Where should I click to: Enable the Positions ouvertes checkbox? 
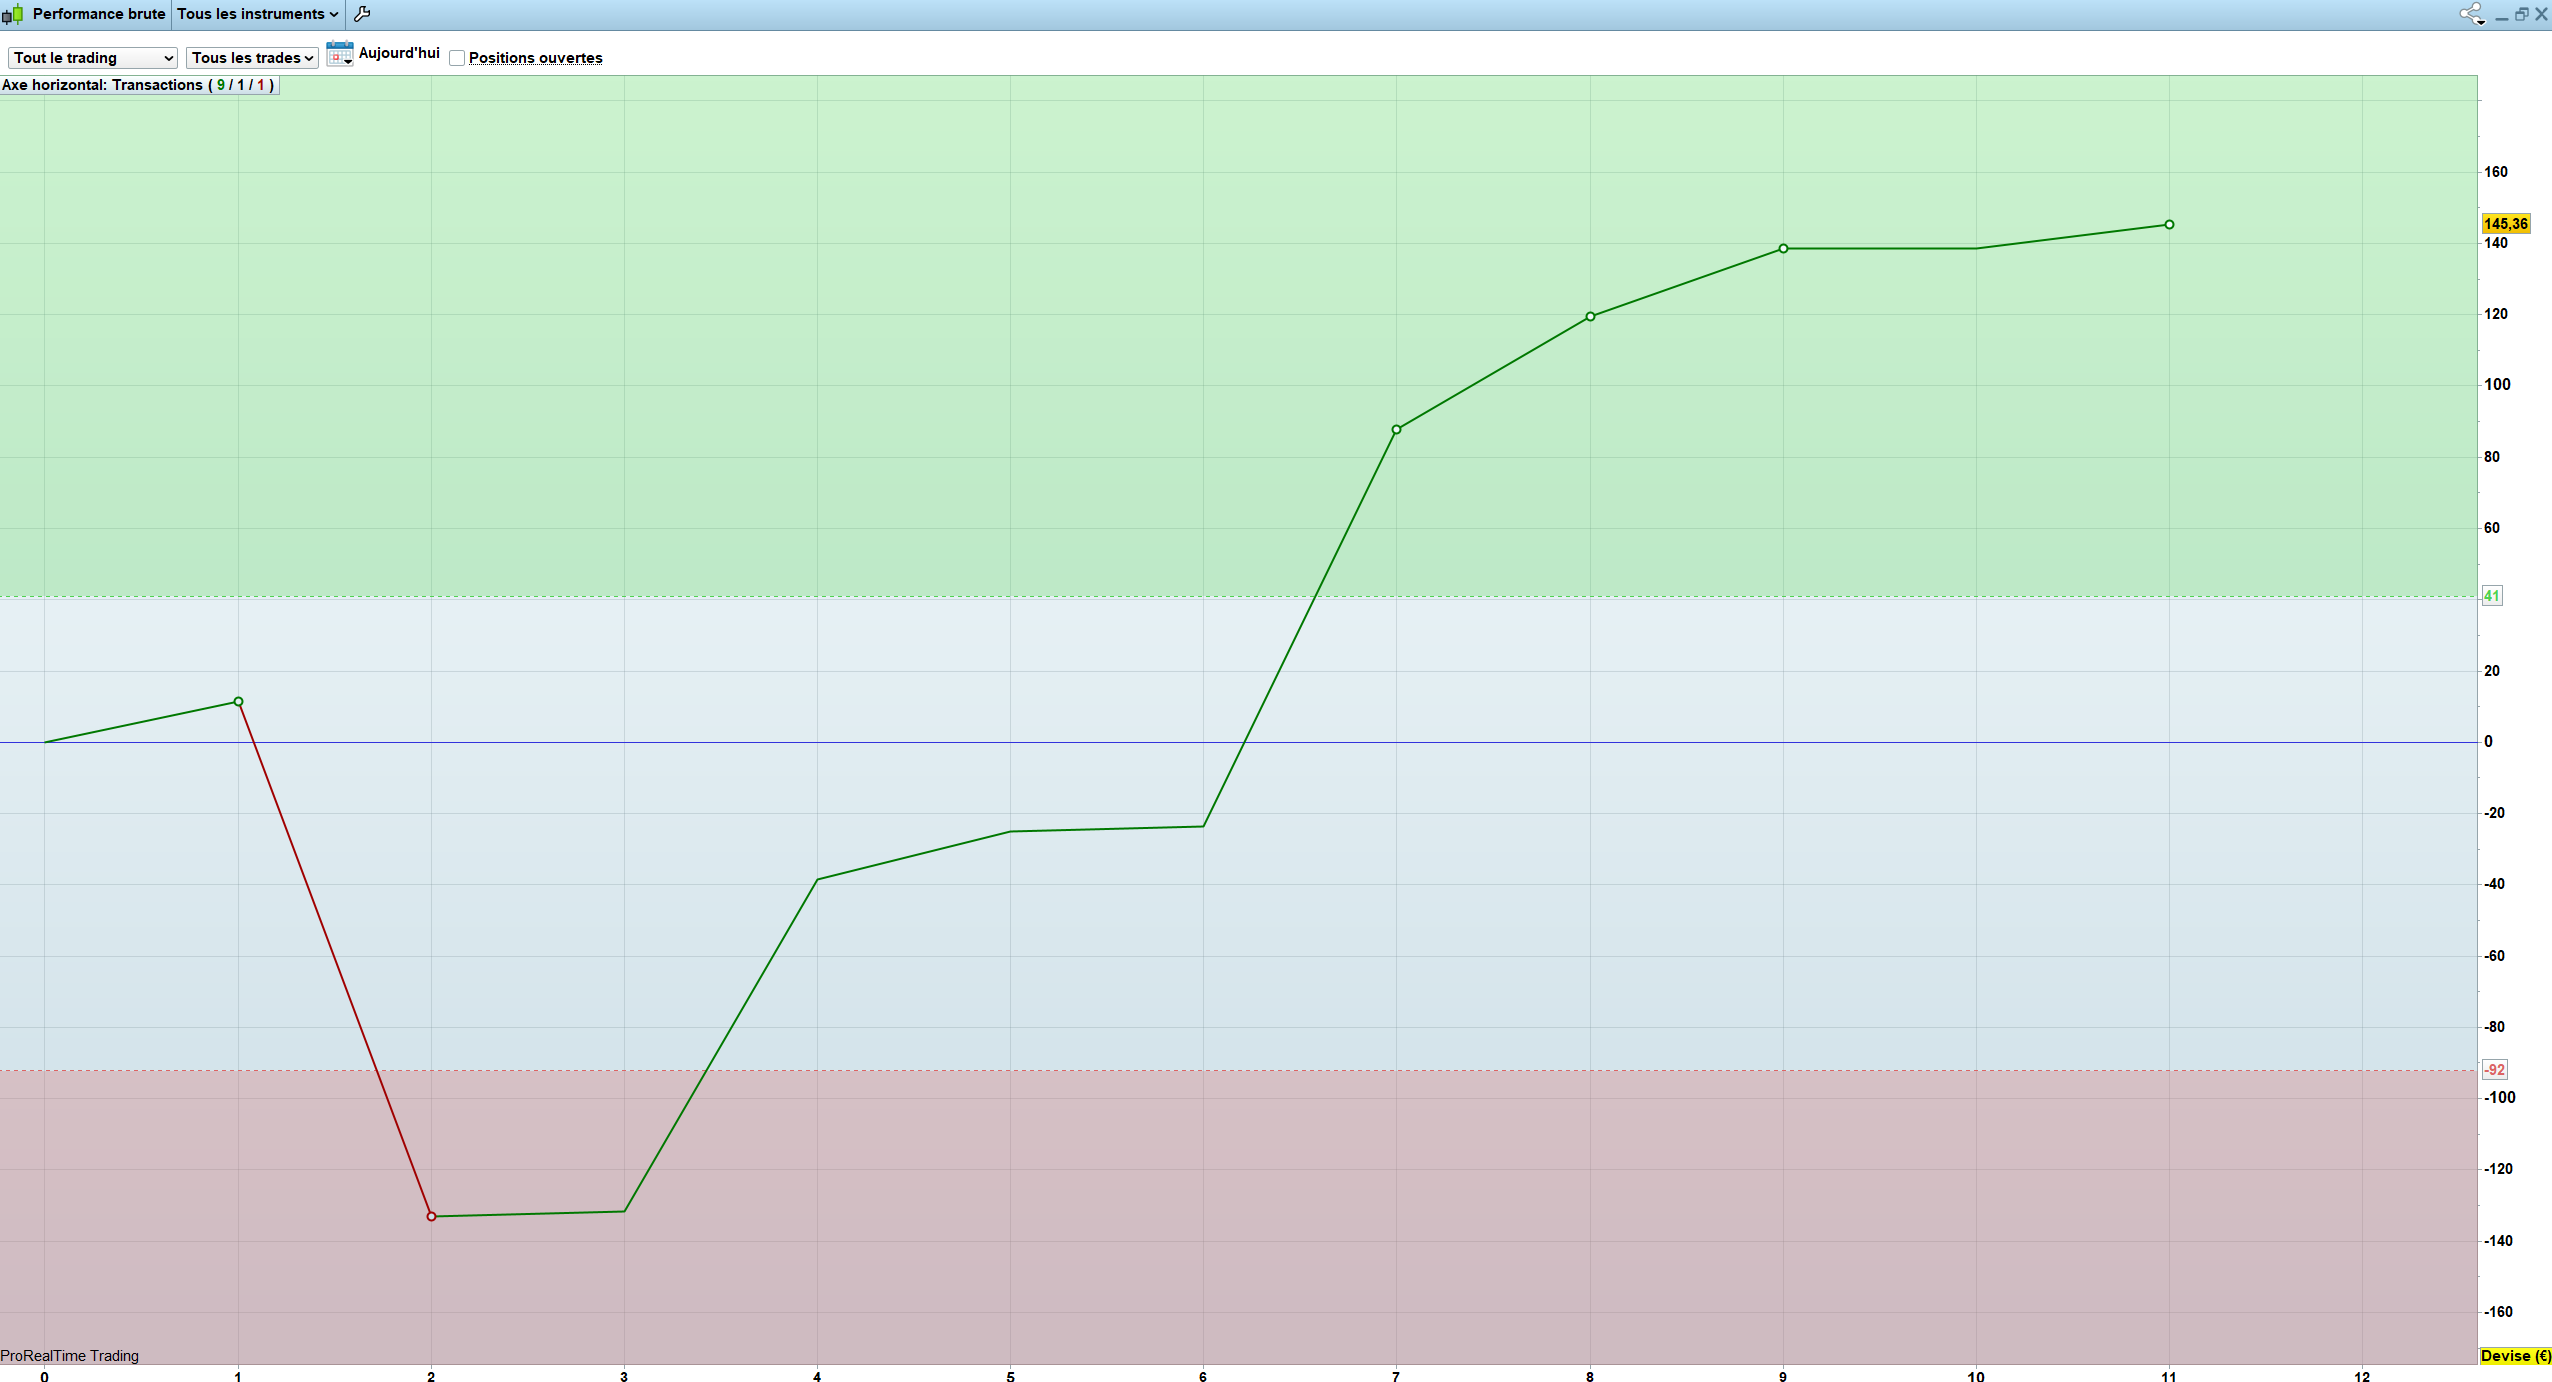coord(457,58)
